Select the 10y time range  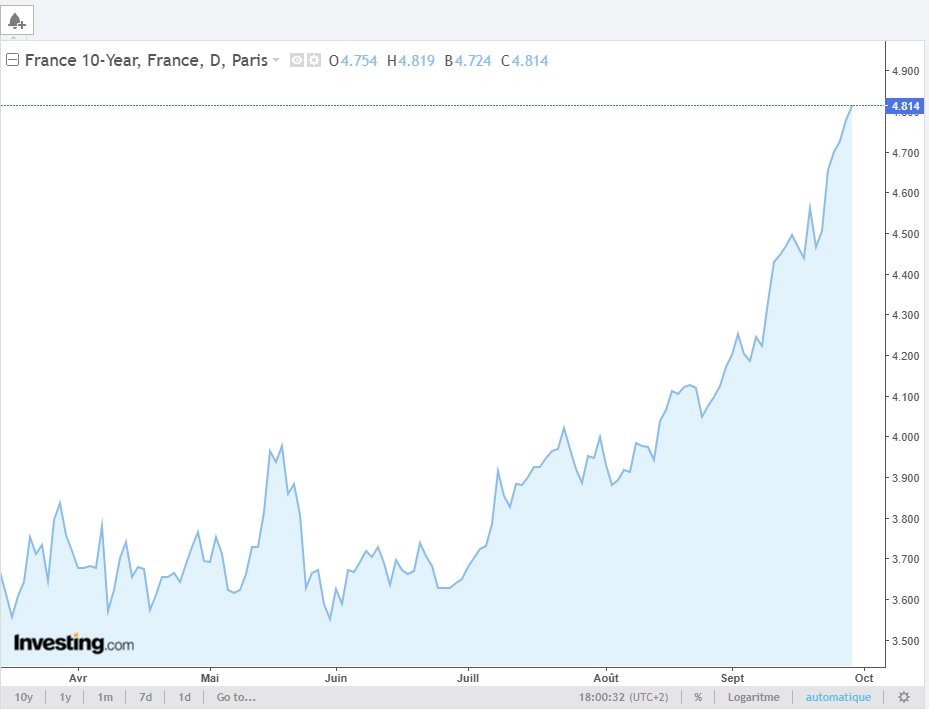(x=24, y=697)
